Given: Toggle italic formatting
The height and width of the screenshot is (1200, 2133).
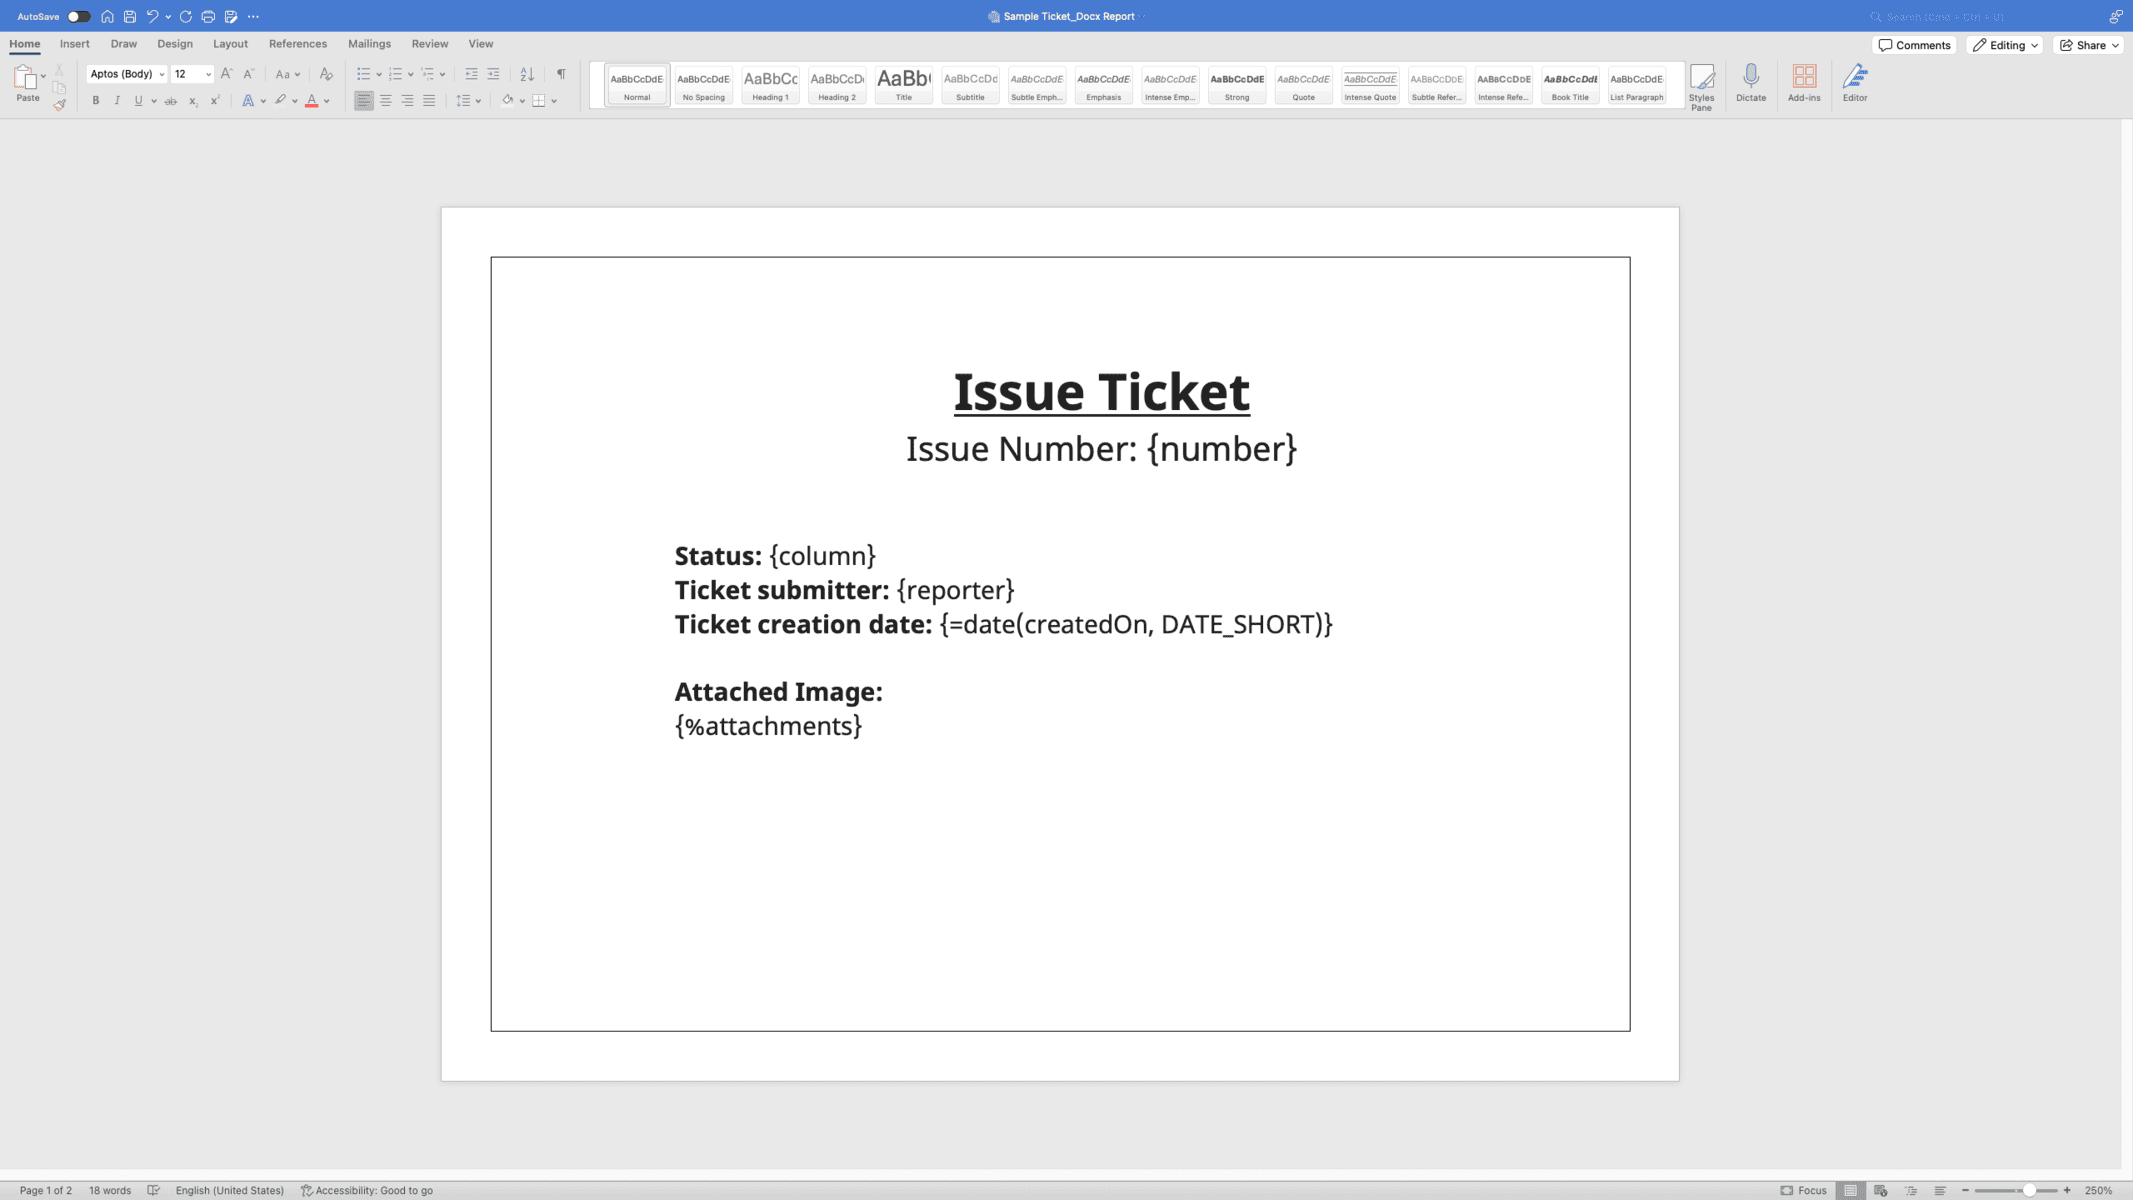Looking at the screenshot, I should coord(117,101).
